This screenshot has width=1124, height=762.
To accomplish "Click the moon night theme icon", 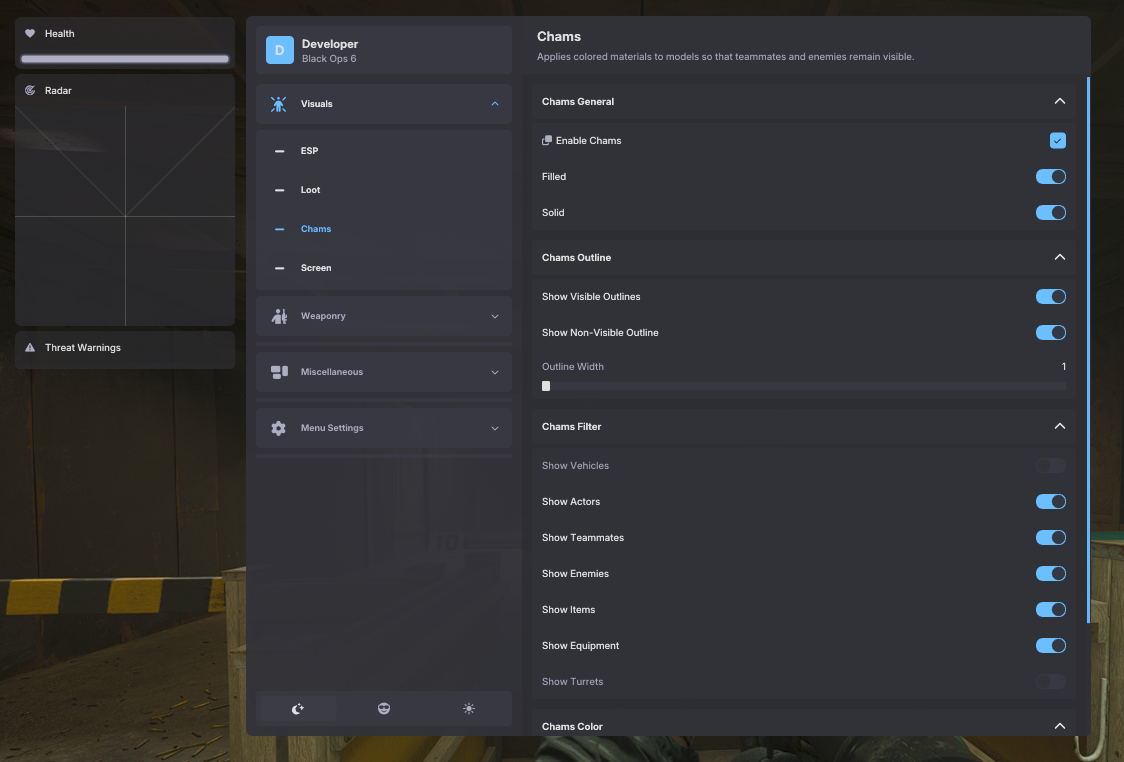I will 298,708.
